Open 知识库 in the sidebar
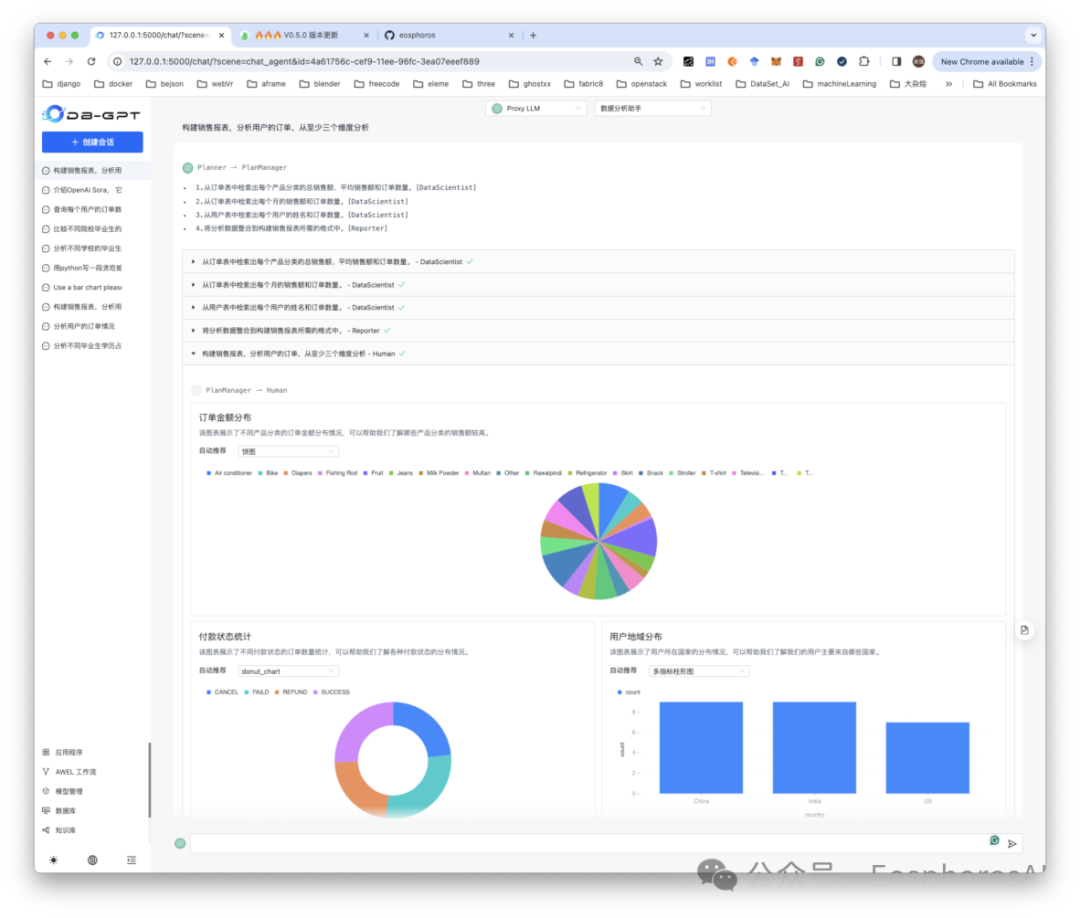This screenshot has width=1080, height=918. pyautogui.click(x=59, y=829)
